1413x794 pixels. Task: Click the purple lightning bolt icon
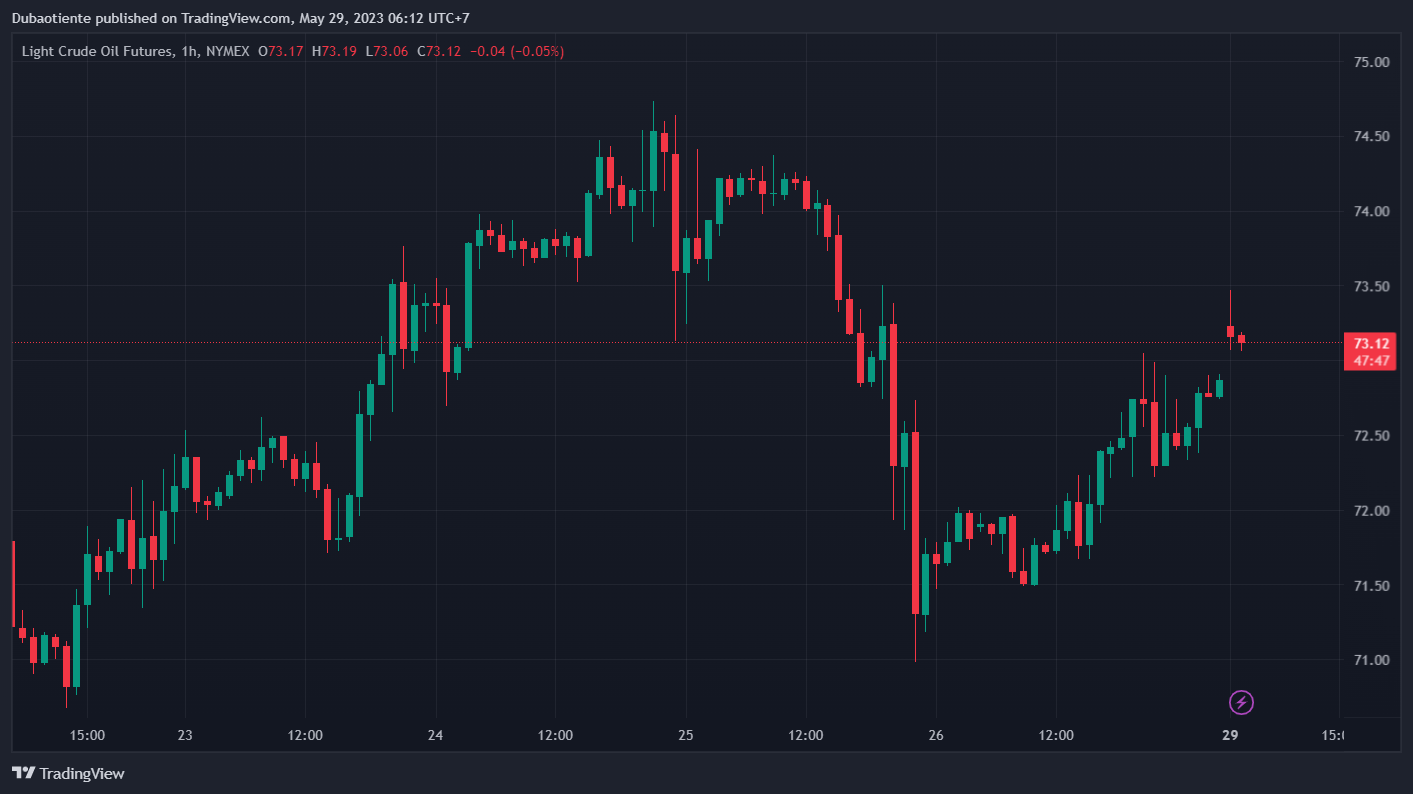coord(1241,702)
